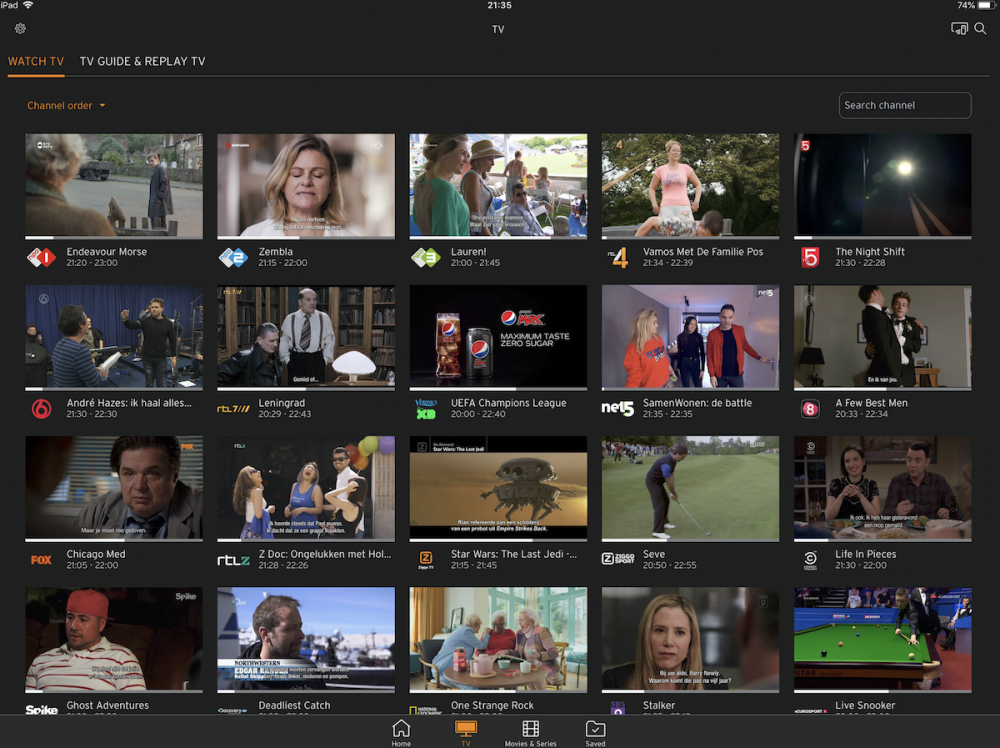Tap the RTL 7 channel logo
1000x748 pixels.
tap(233, 409)
